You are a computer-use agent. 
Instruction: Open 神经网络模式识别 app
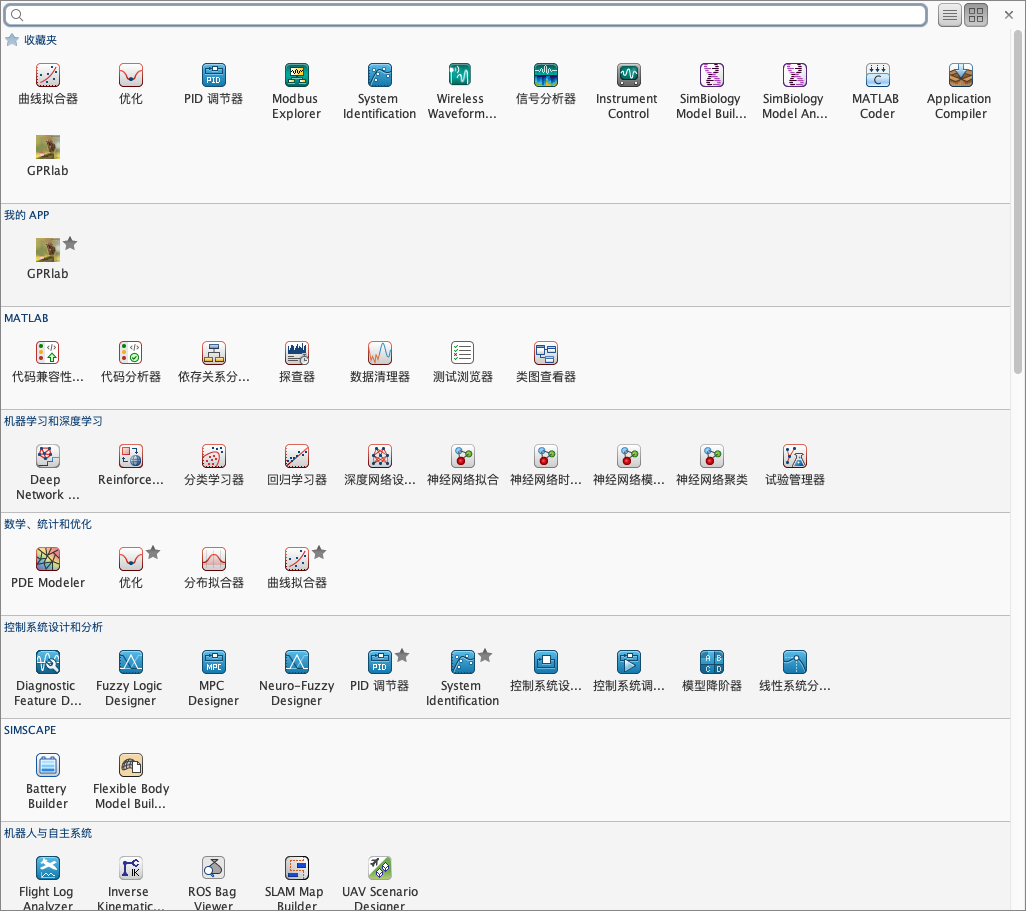coord(628,465)
